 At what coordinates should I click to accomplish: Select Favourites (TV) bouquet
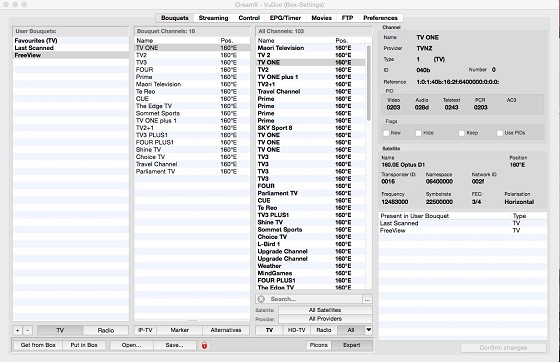[x=71, y=41]
